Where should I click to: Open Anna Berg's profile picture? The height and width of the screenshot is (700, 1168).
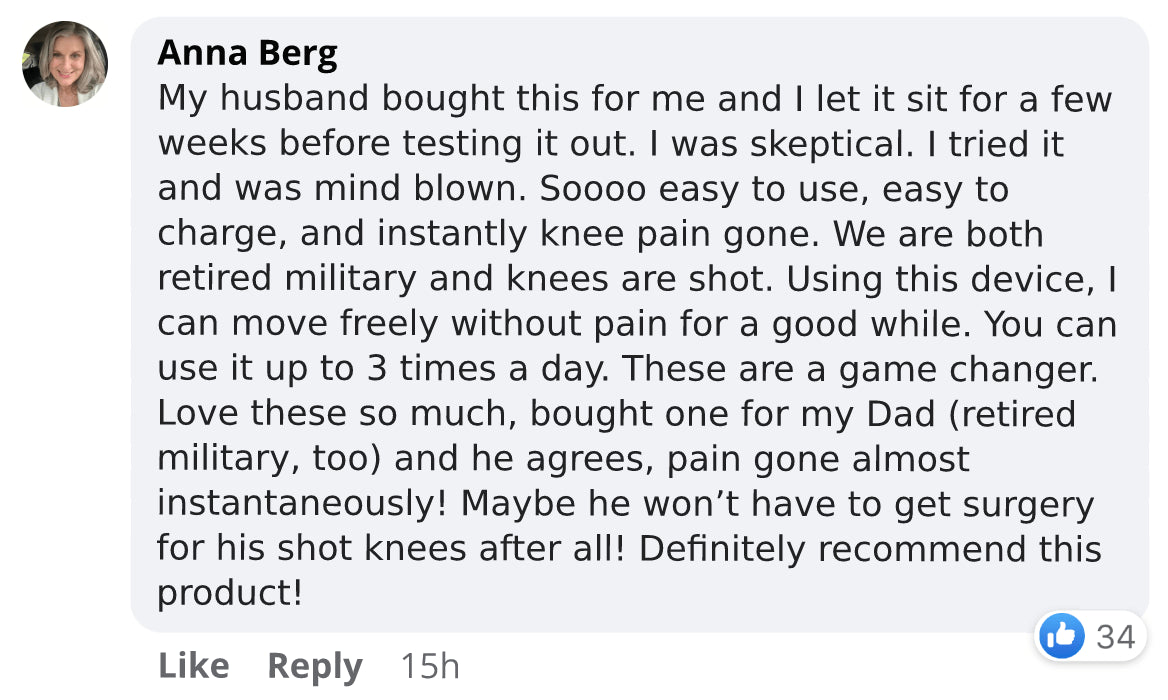65,64
